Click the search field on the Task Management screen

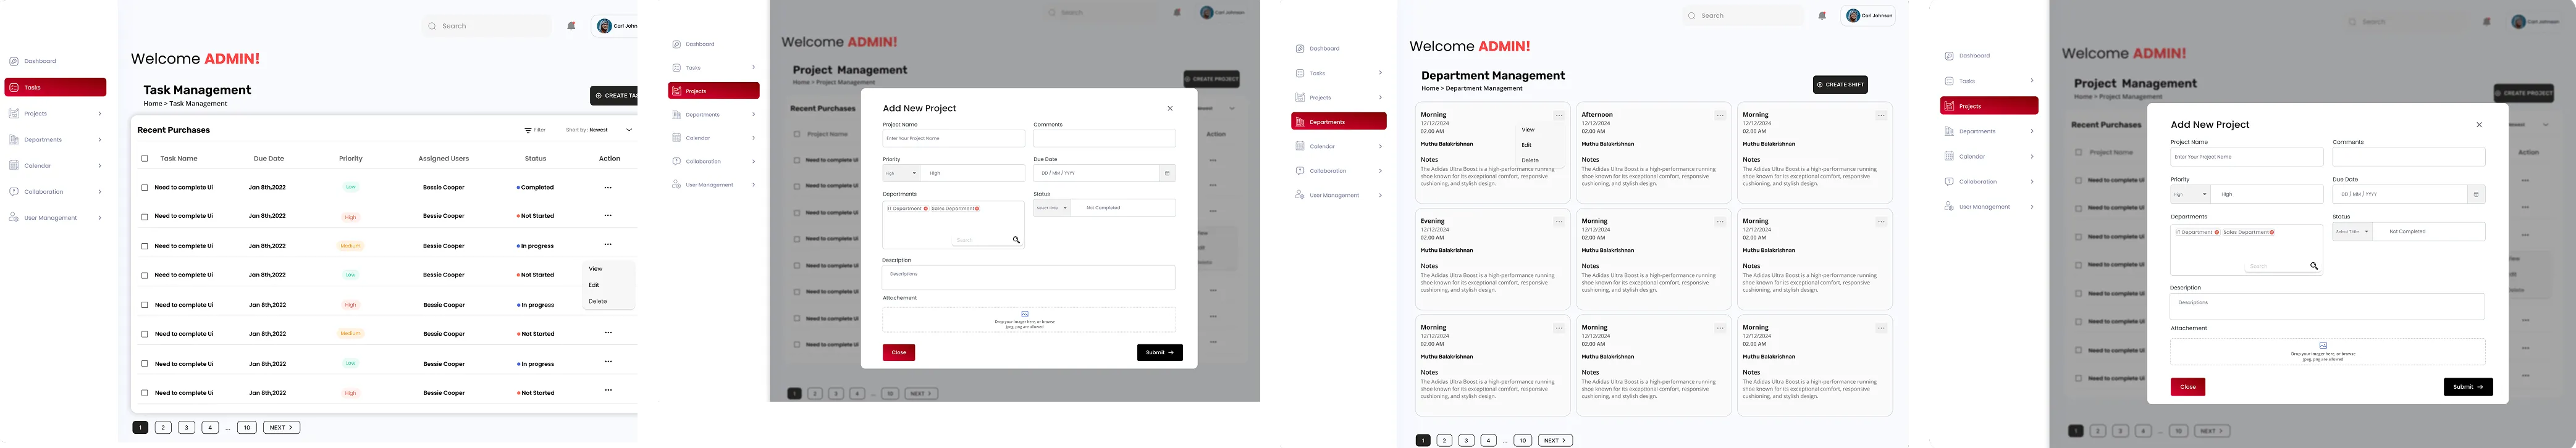(487, 26)
